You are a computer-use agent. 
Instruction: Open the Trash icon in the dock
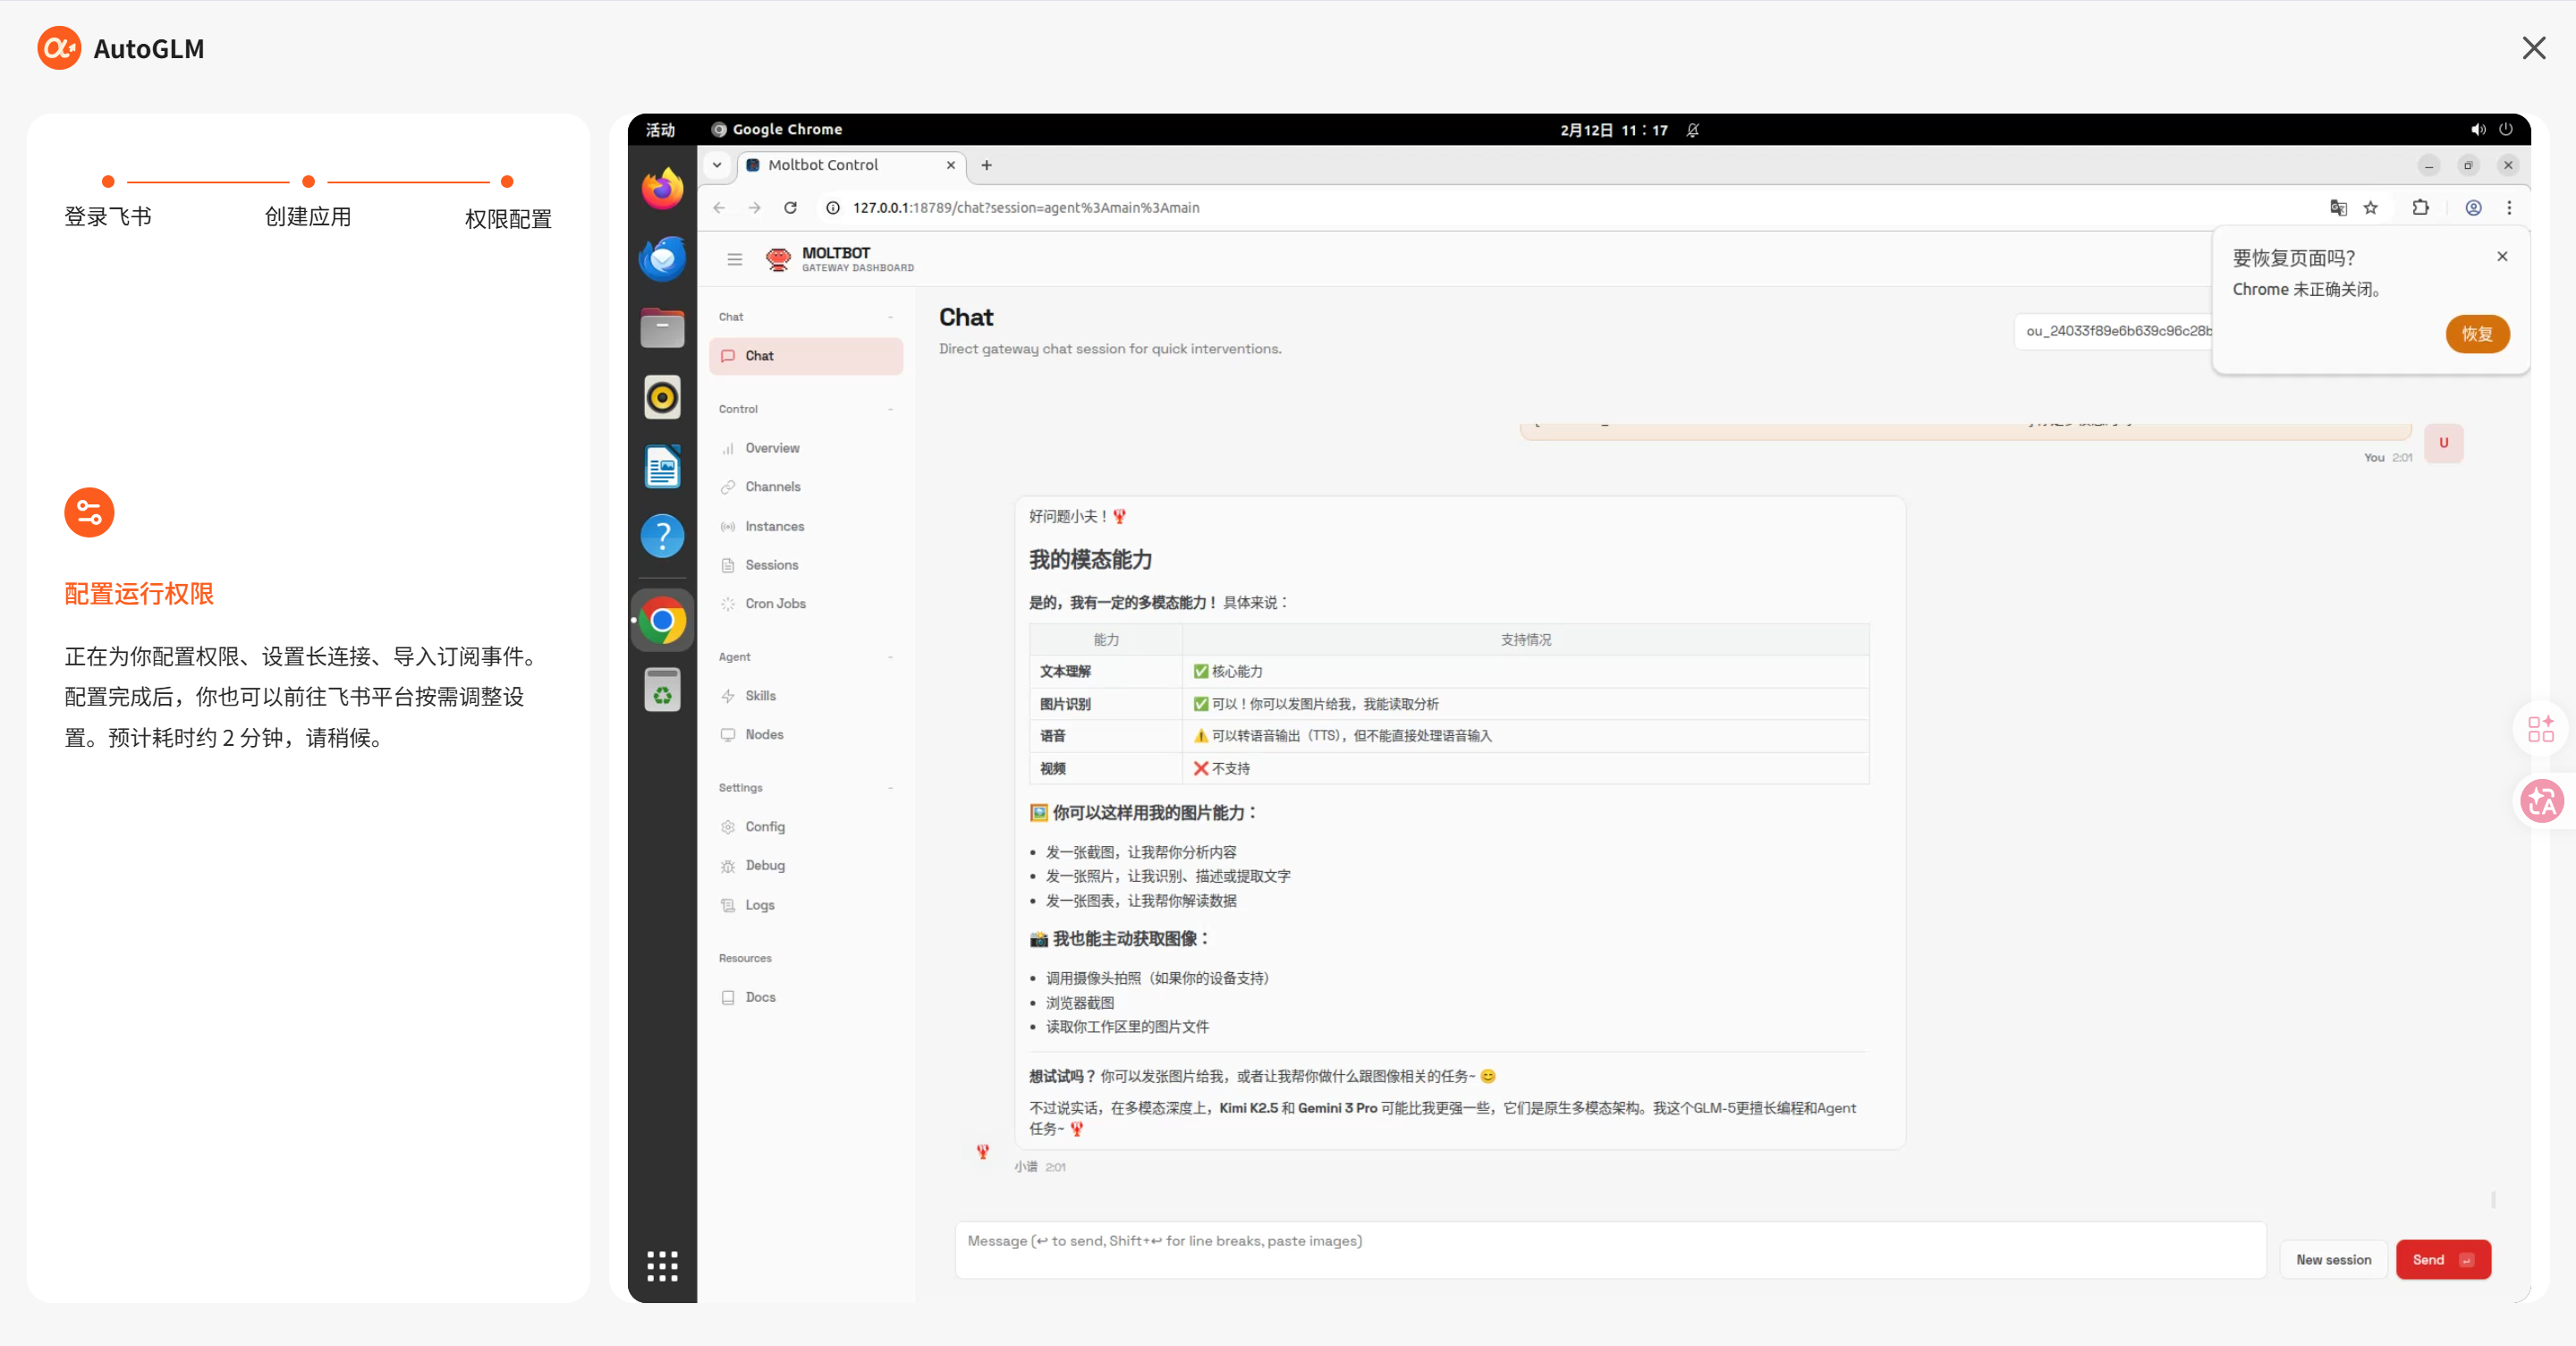pyautogui.click(x=662, y=690)
